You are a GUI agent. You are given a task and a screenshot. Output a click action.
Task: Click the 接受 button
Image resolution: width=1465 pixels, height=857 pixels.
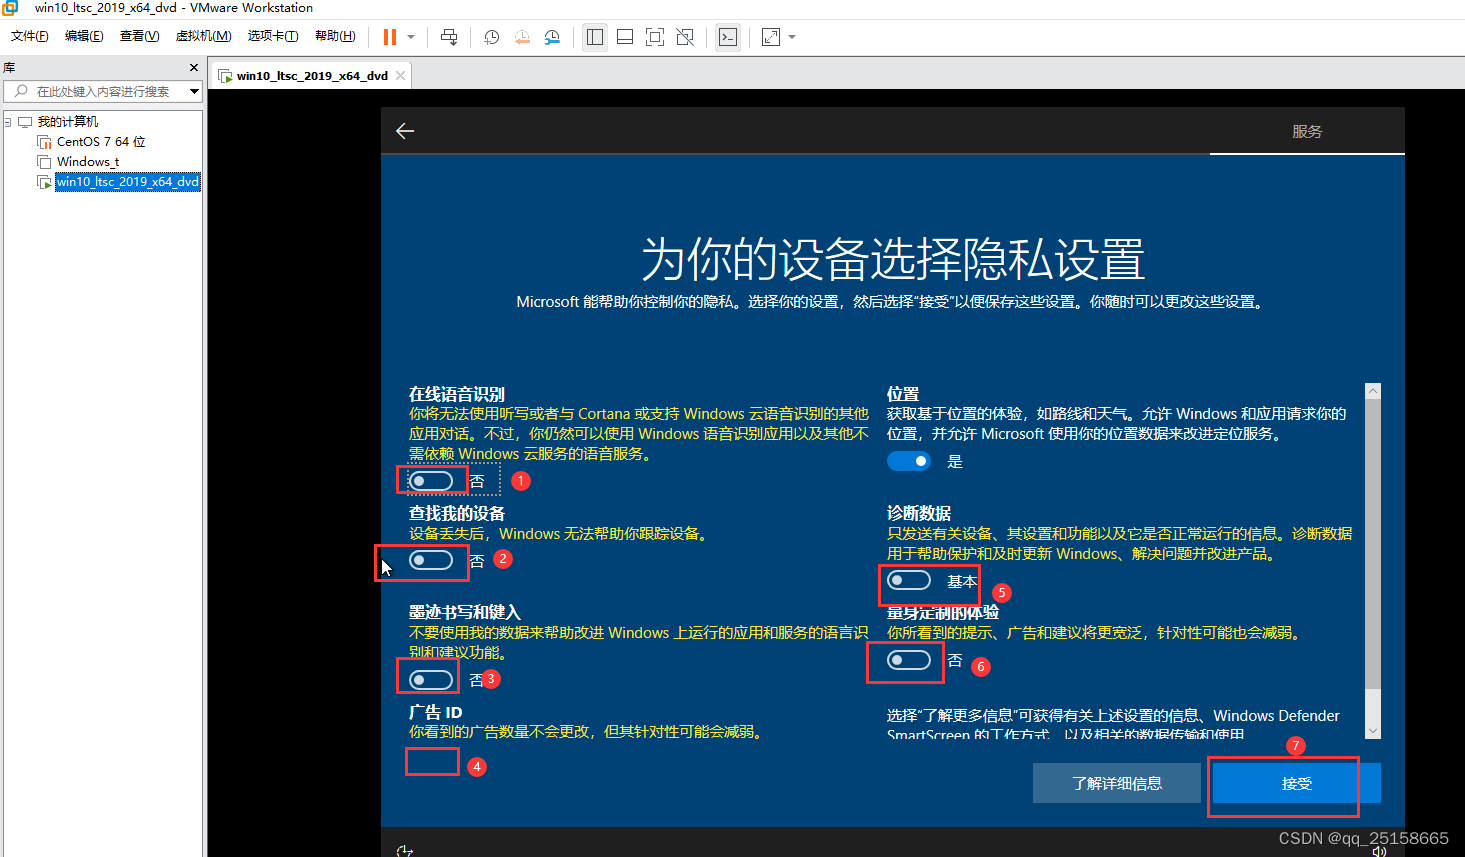click(1297, 783)
